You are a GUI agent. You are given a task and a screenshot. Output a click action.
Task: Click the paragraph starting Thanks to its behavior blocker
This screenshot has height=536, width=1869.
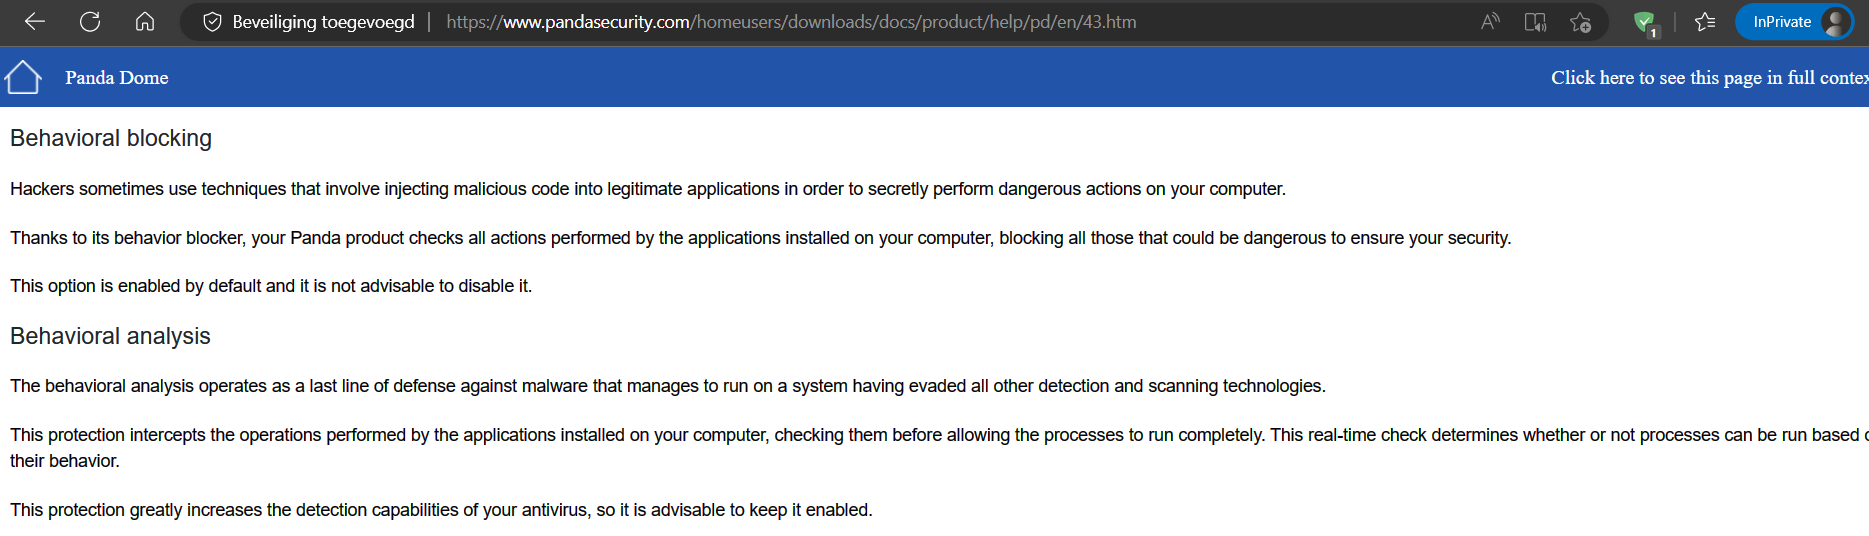[760, 238]
